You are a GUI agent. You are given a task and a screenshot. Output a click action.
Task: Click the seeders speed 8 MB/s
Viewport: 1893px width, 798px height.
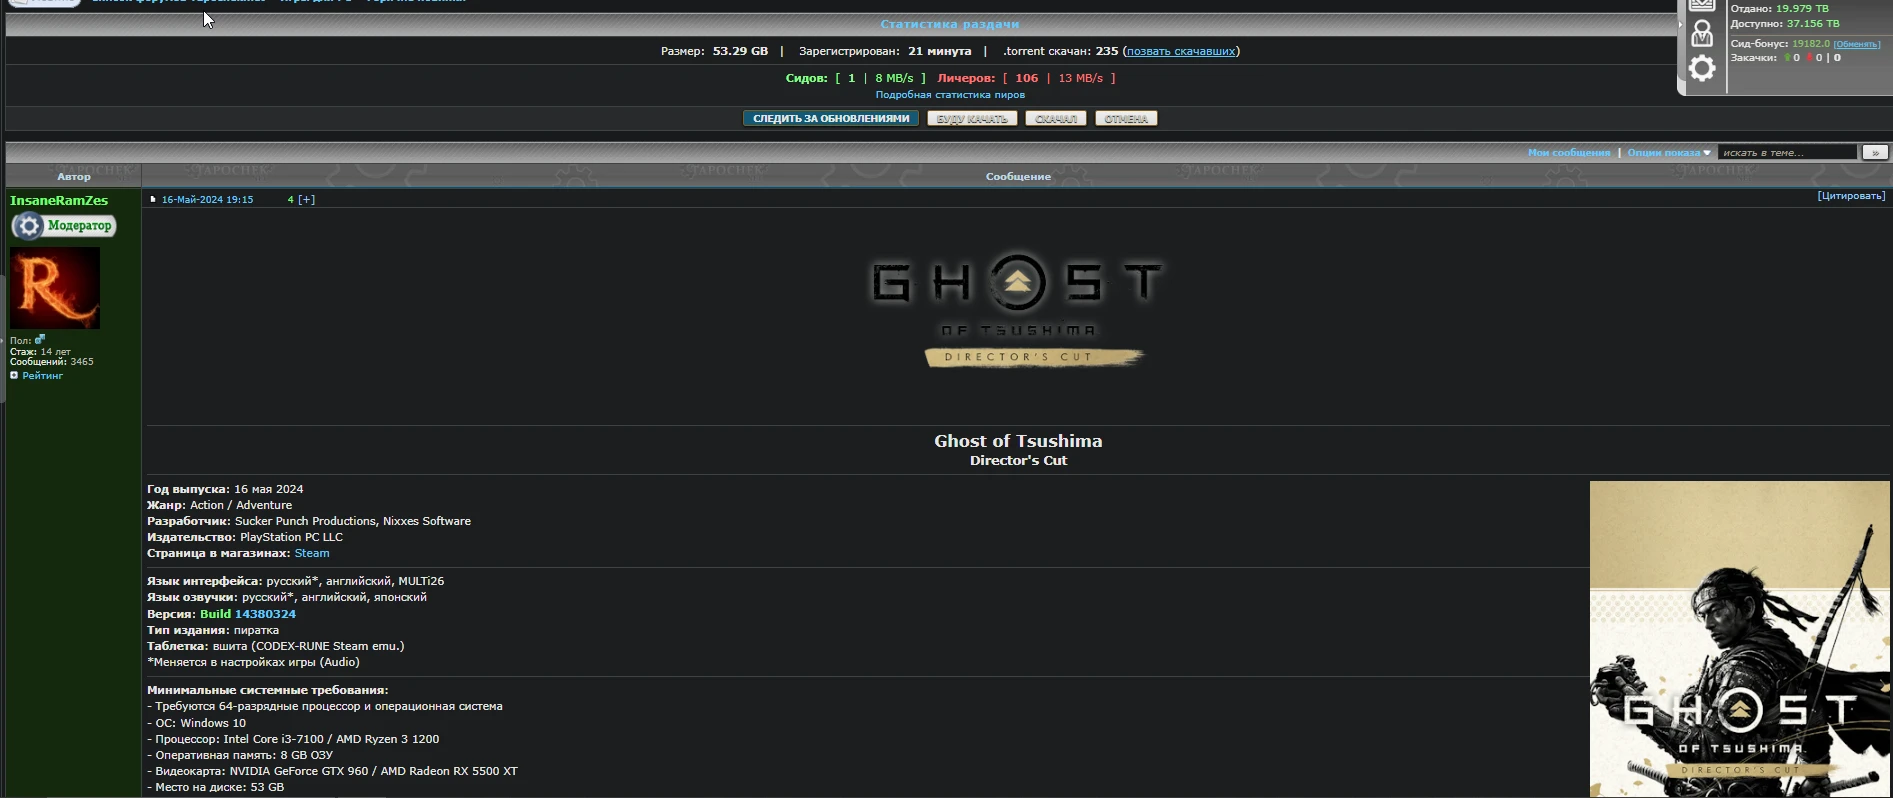894,78
